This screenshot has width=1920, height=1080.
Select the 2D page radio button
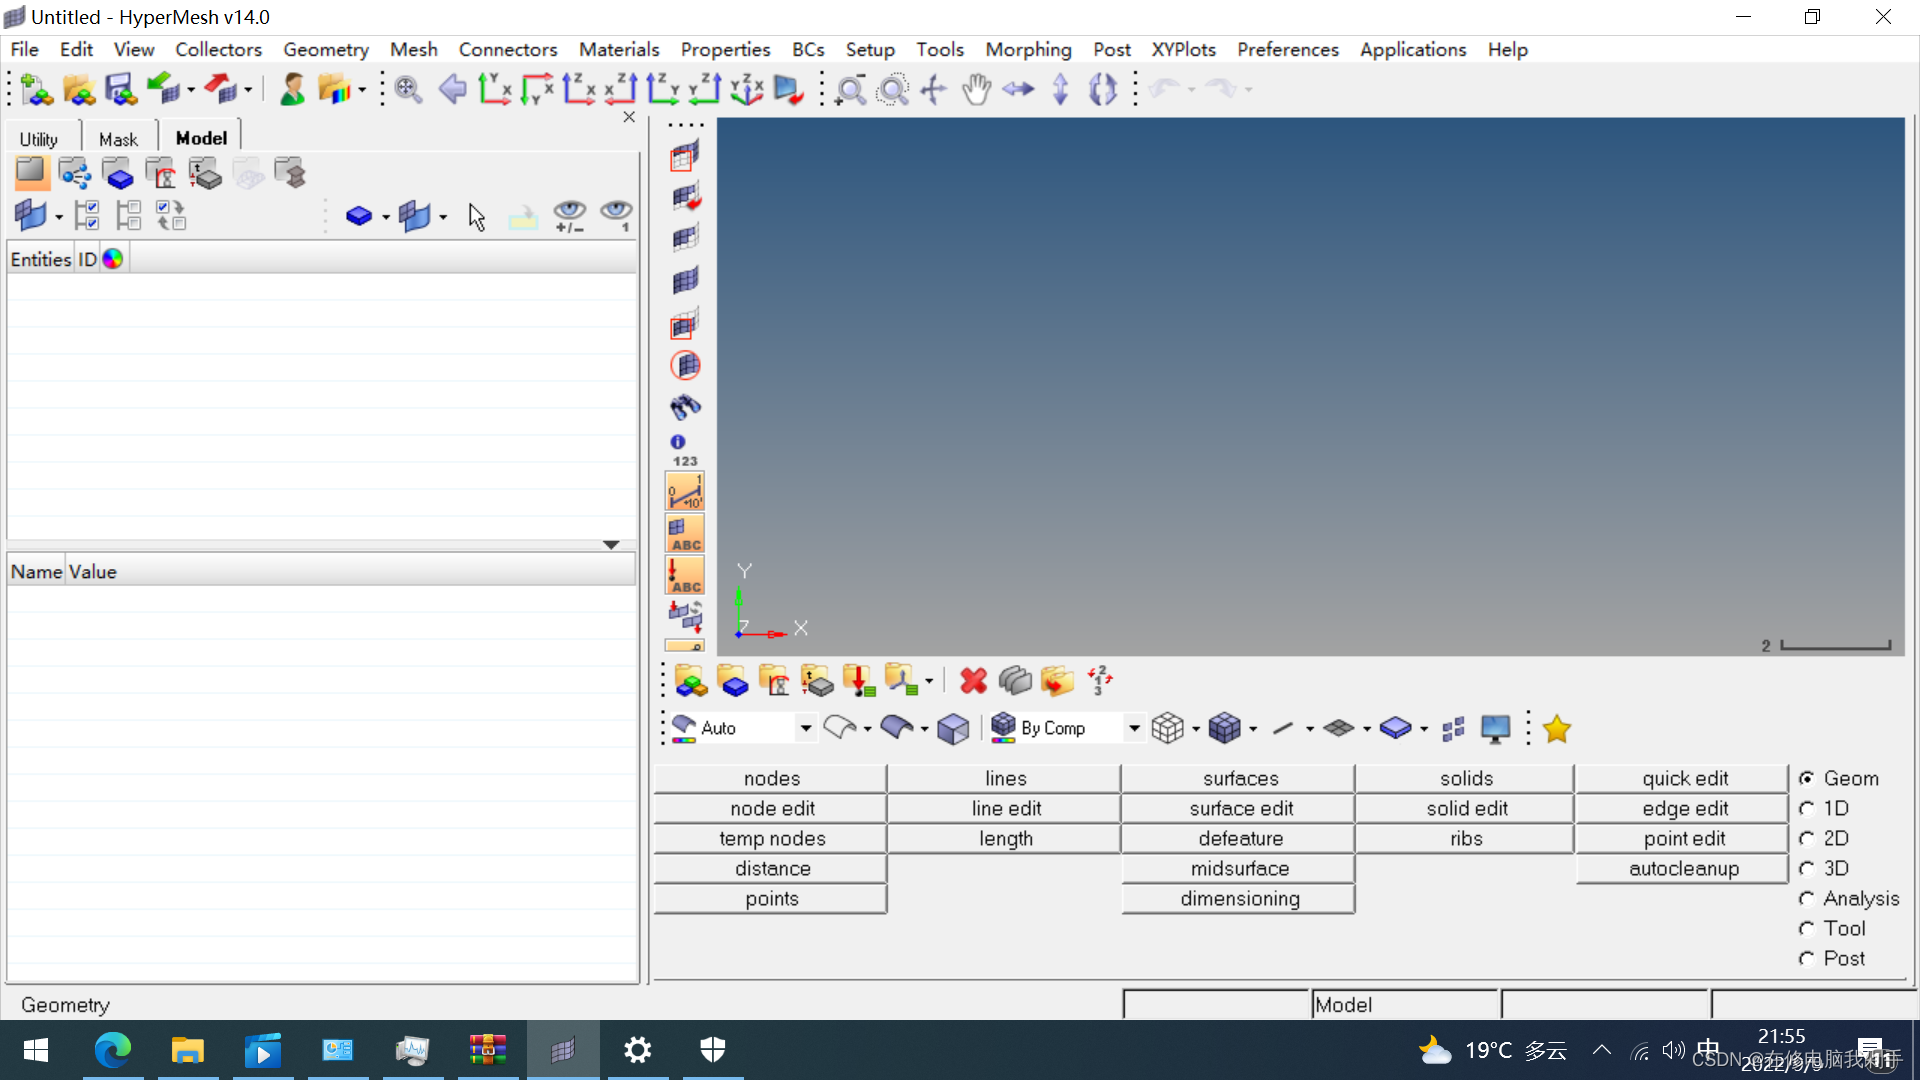click(1807, 839)
